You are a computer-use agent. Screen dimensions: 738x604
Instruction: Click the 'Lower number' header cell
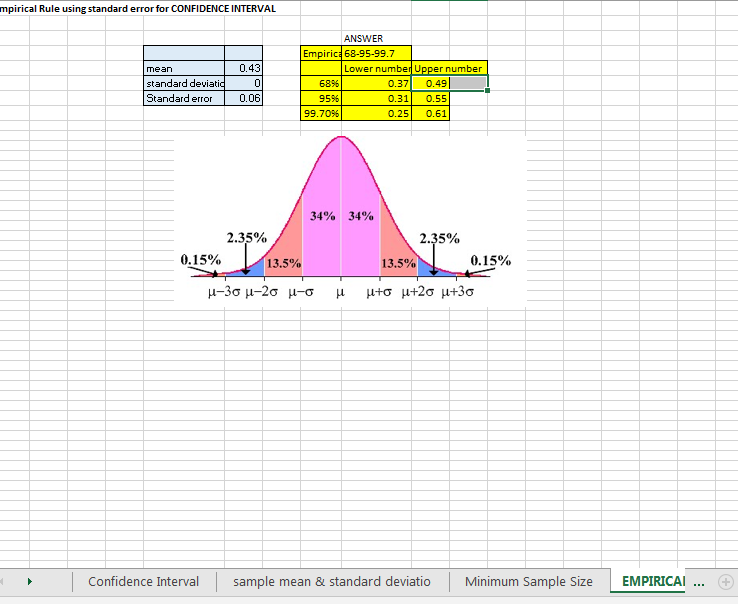pyautogui.click(x=376, y=68)
